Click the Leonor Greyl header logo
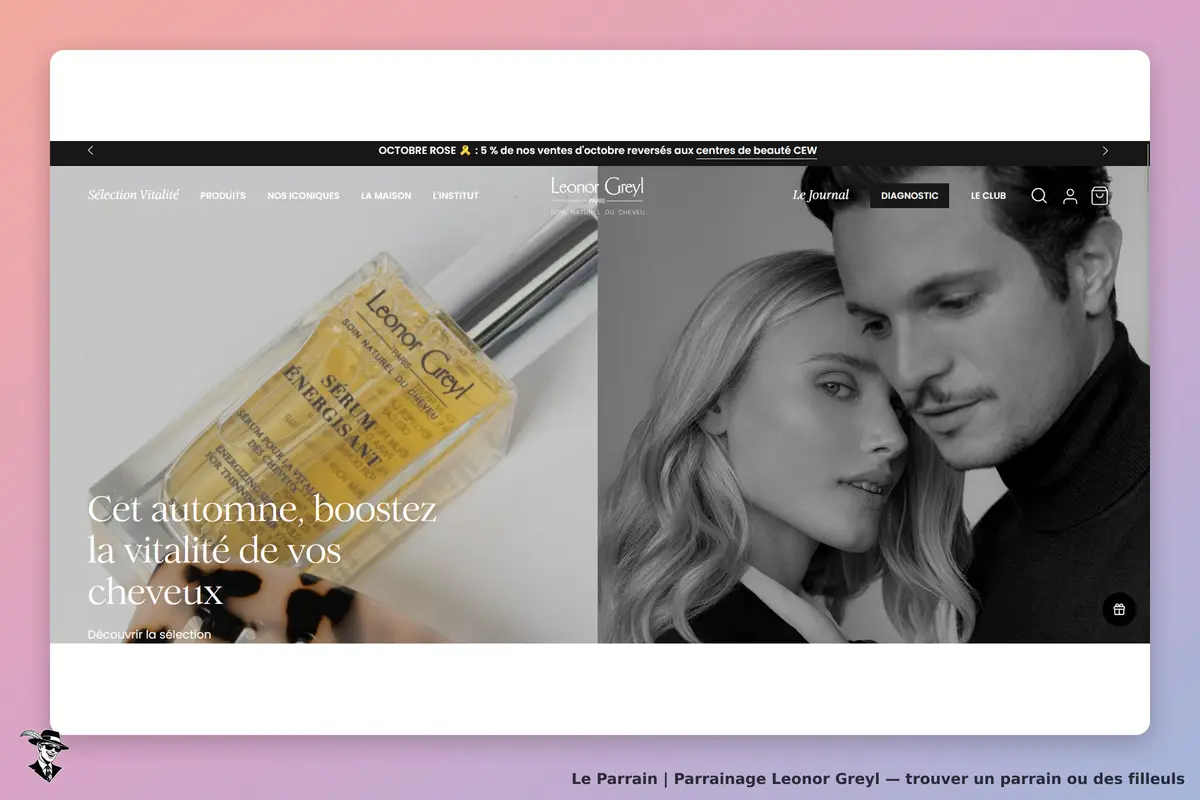 tap(597, 195)
